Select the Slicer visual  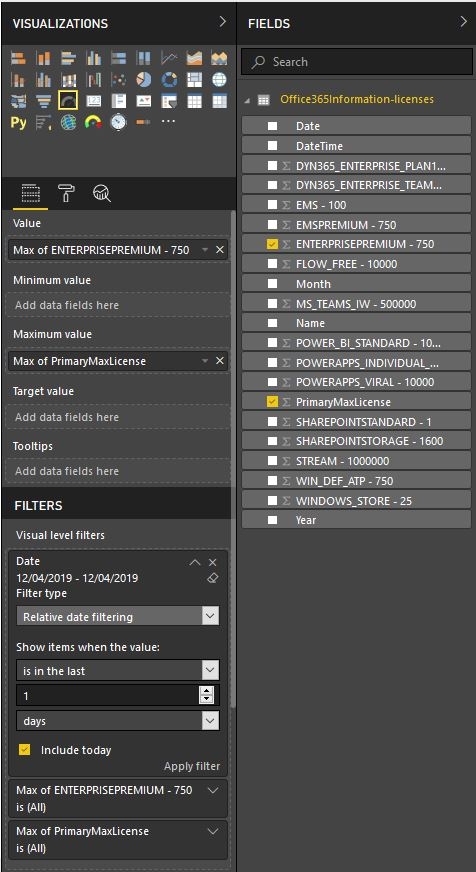coord(168,101)
